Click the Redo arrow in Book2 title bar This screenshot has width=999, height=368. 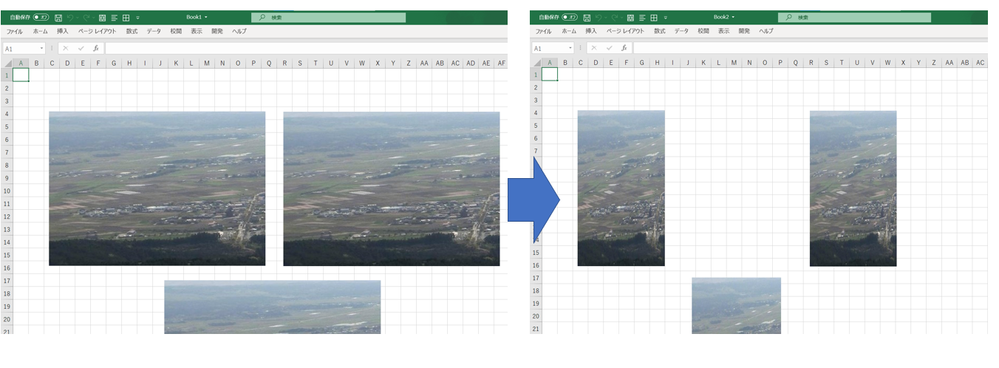[x=615, y=18]
